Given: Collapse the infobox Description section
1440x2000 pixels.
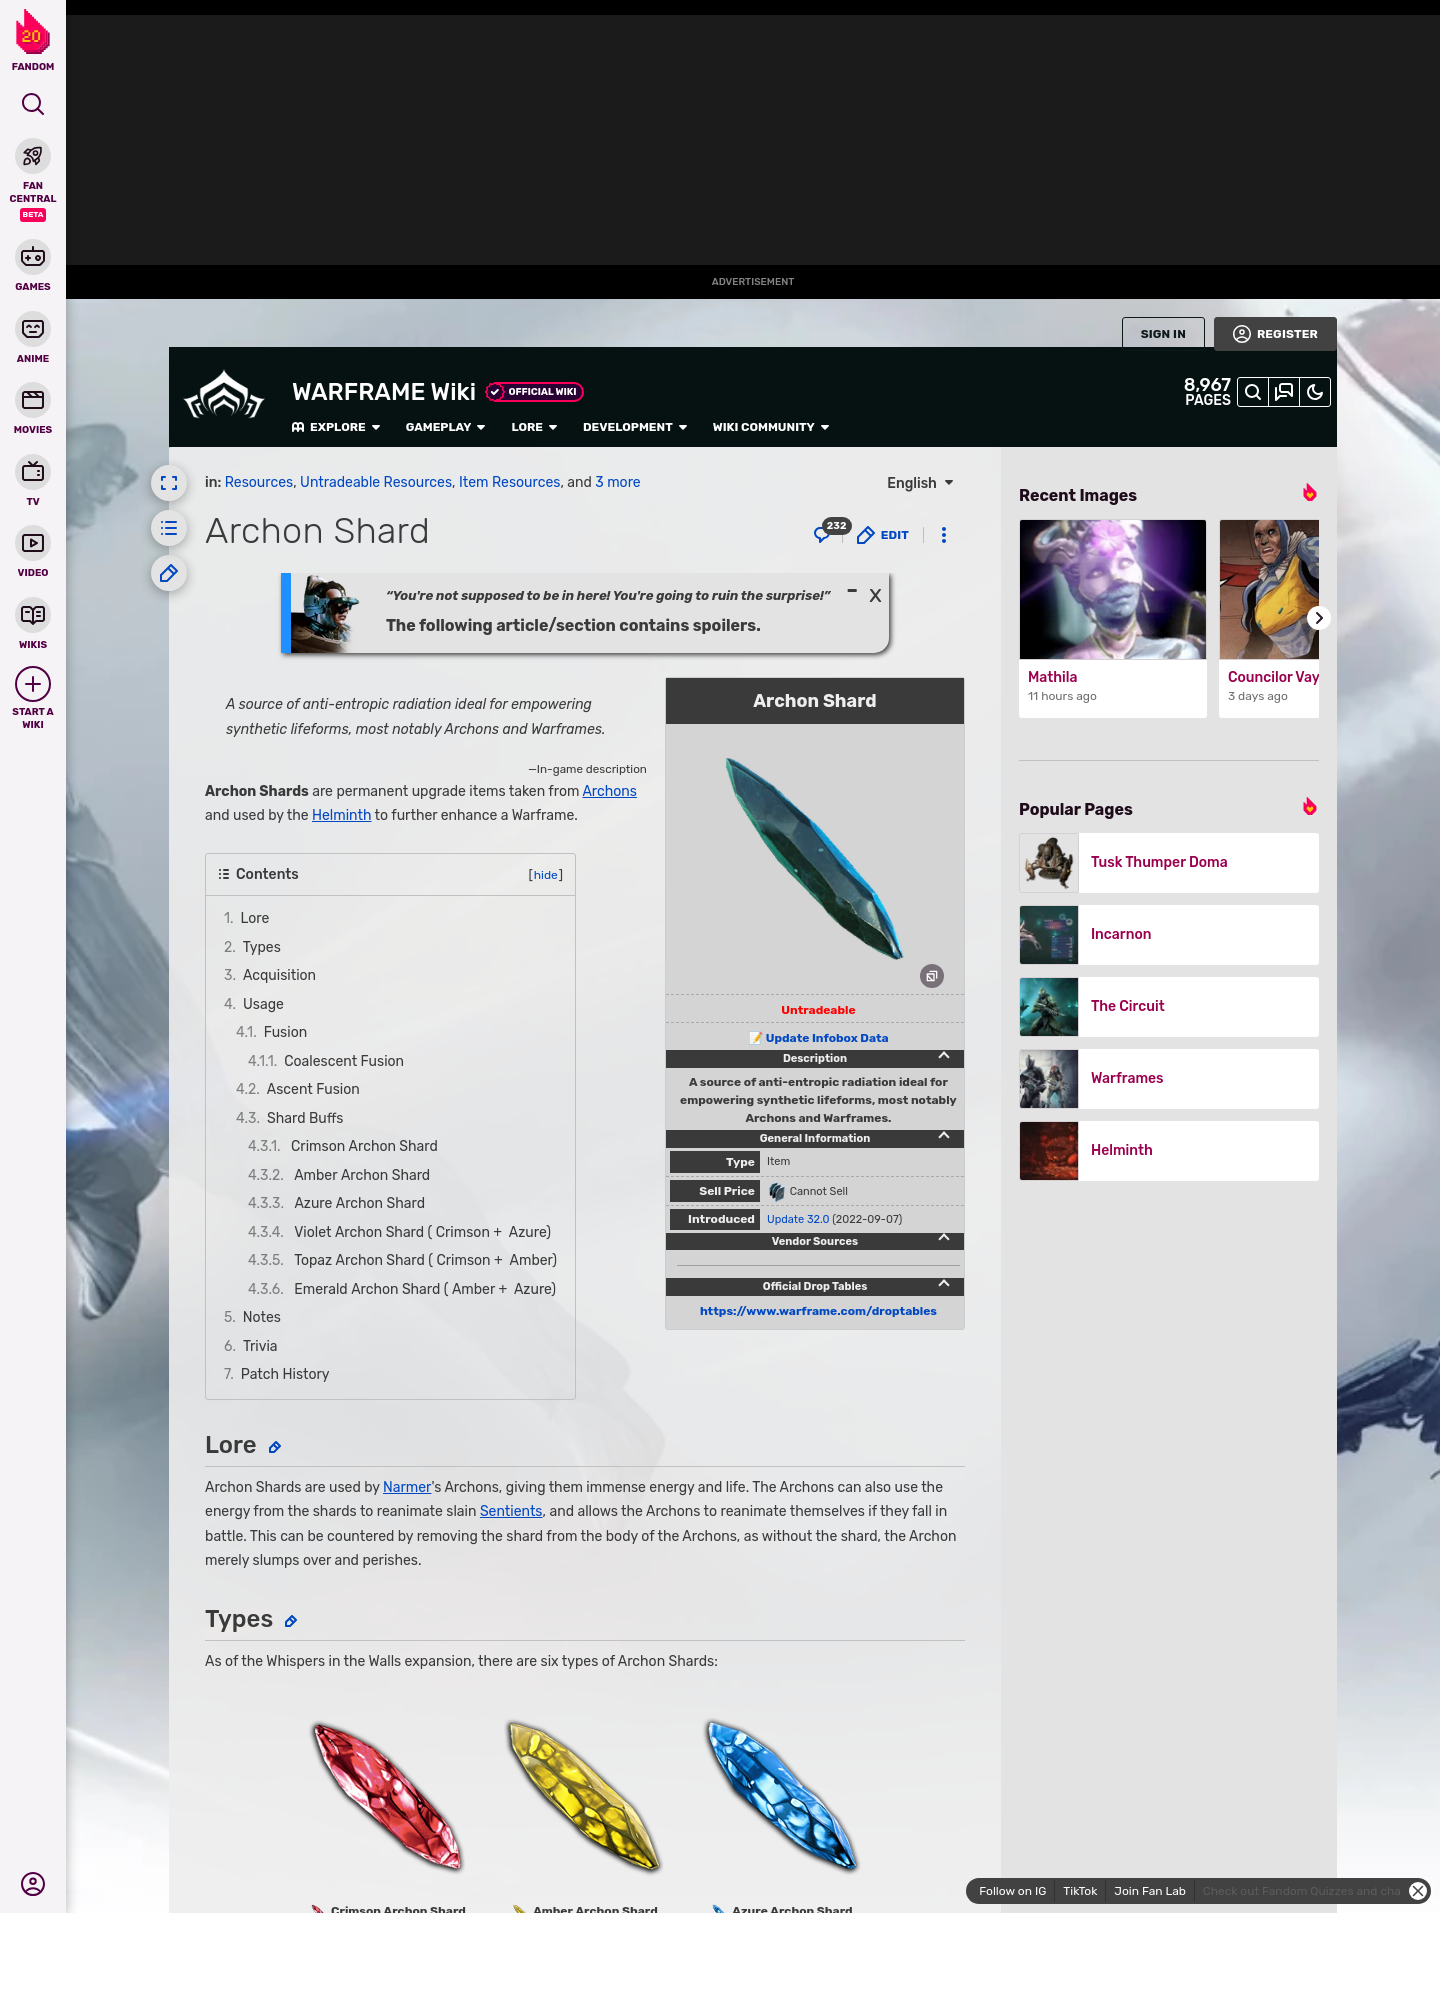Looking at the screenshot, I should click(944, 1056).
